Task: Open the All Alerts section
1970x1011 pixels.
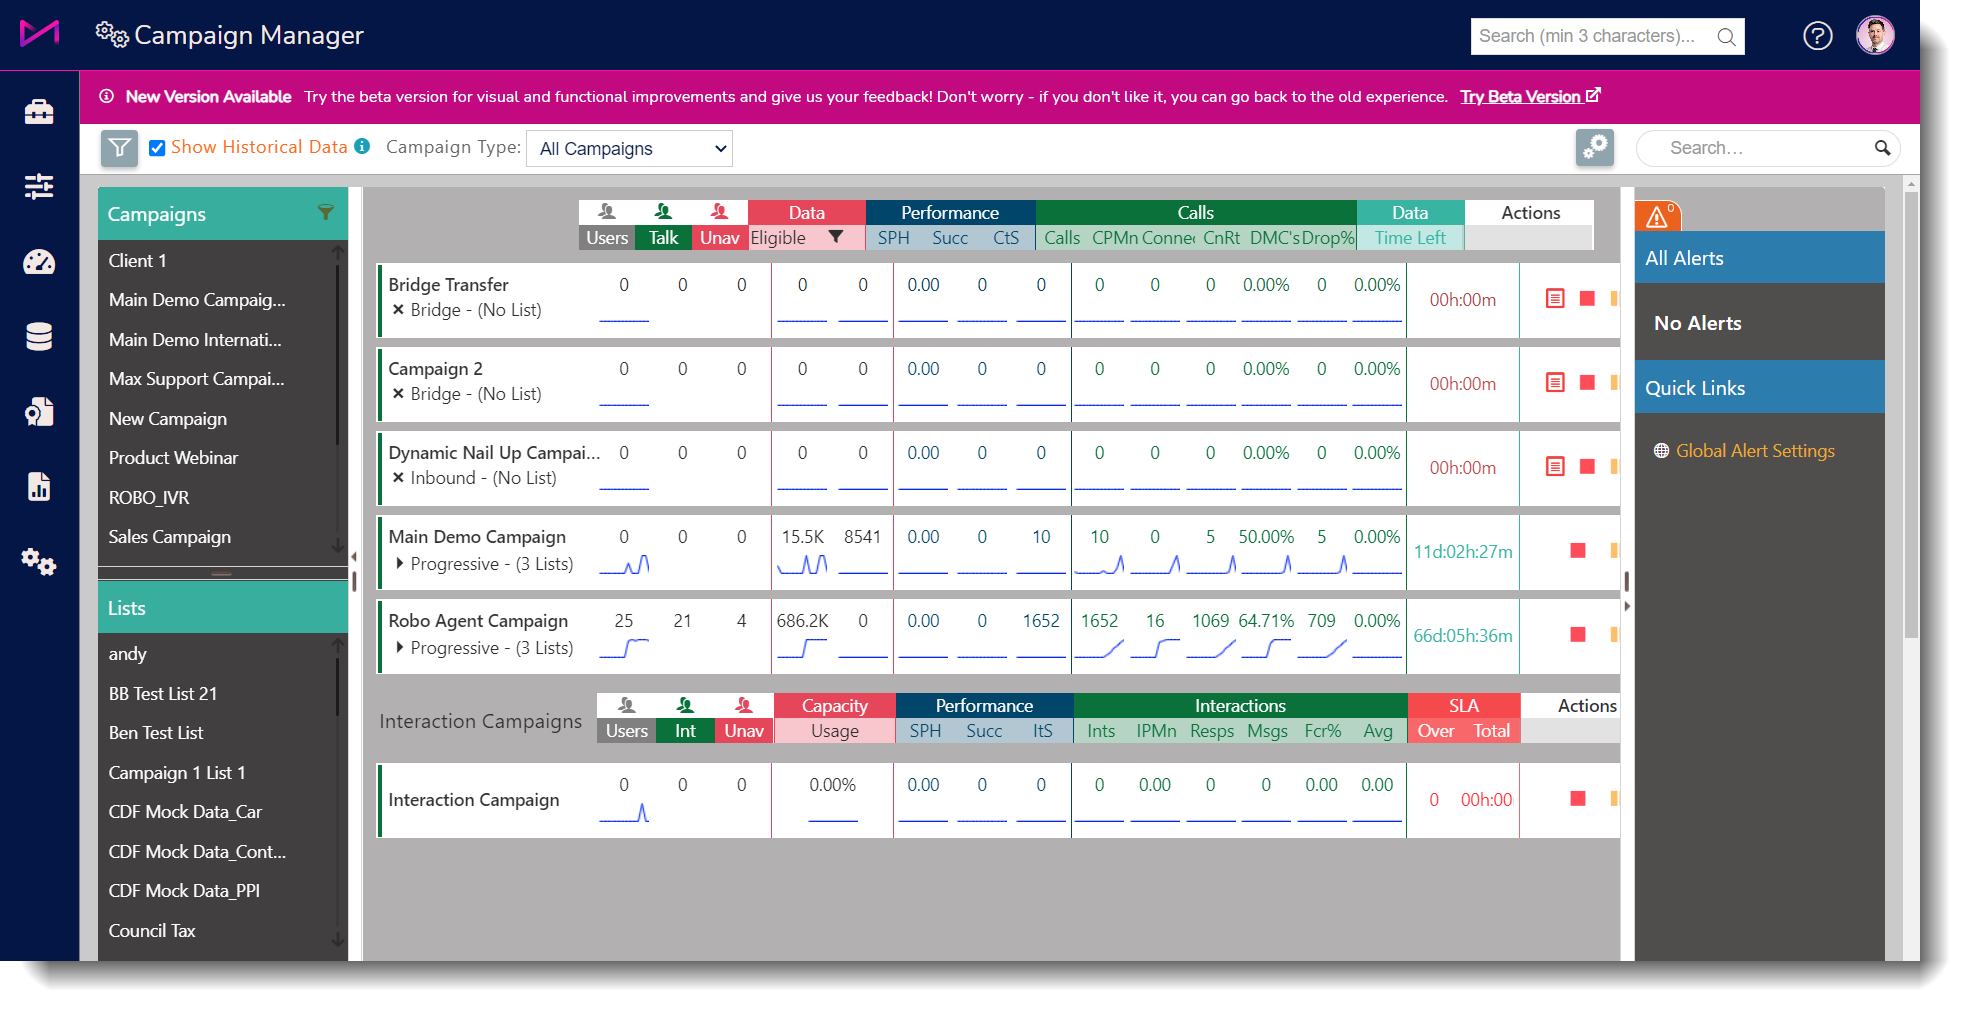Action: pyautogui.click(x=1759, y=258)
